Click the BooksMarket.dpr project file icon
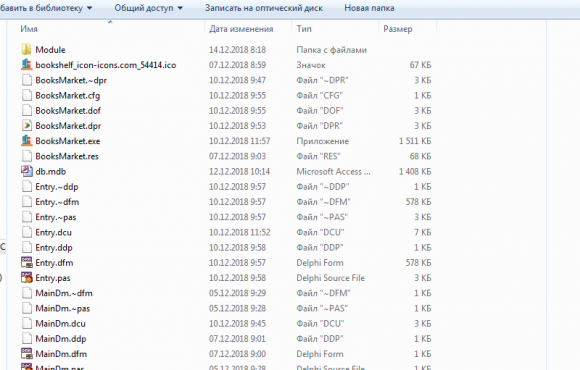Viewport: 580px width, 370px height. point(26,126)
